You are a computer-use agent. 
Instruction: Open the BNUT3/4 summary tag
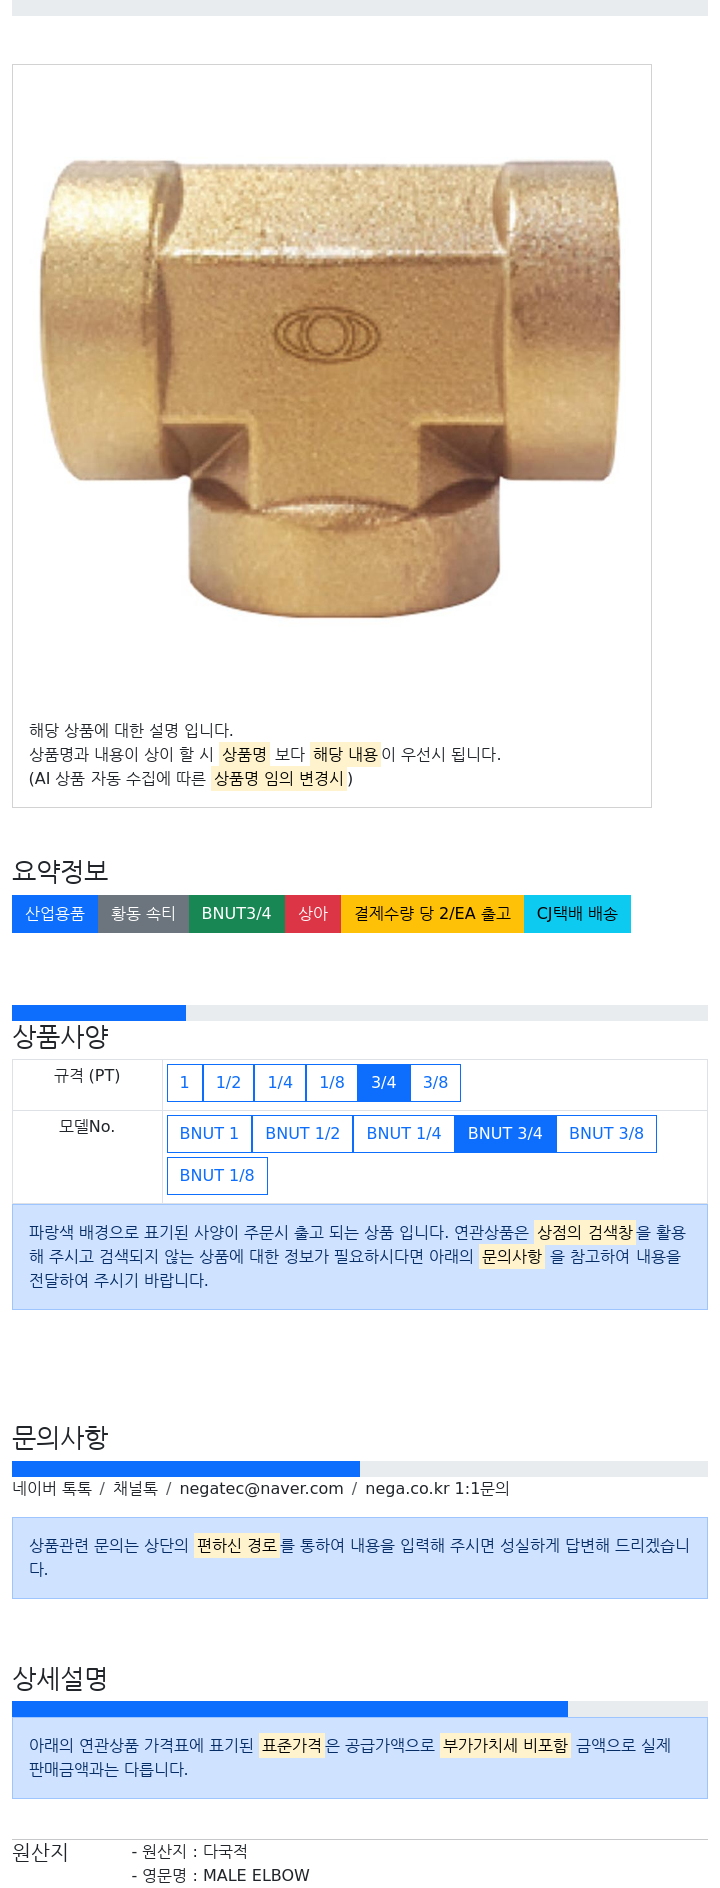(x=237, y=914)
